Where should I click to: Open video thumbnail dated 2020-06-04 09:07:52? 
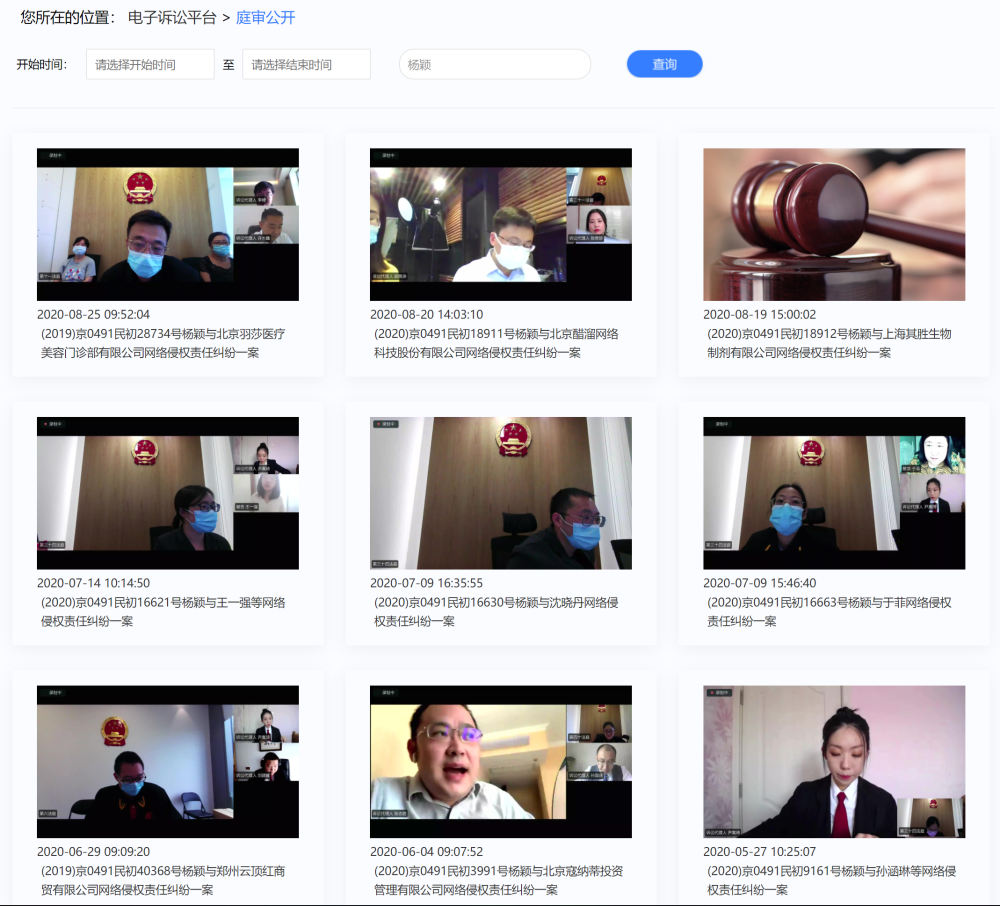[501, 761]
